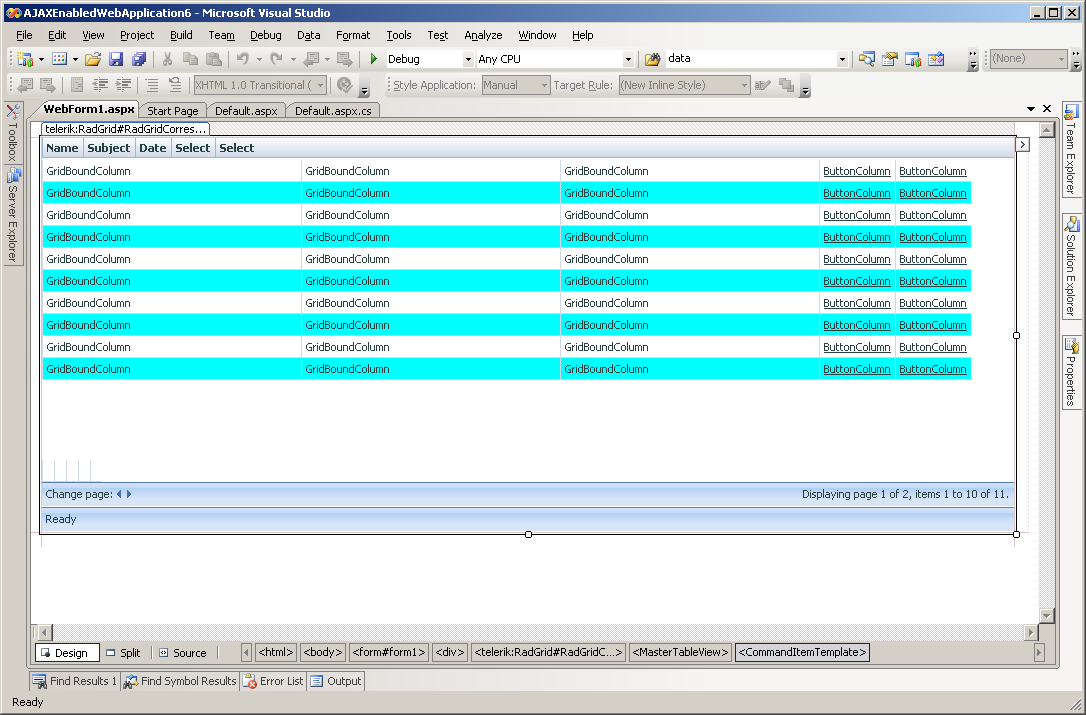
Task: Open the active document list dropdown arrow
Action: click(x=1031, y=109)
